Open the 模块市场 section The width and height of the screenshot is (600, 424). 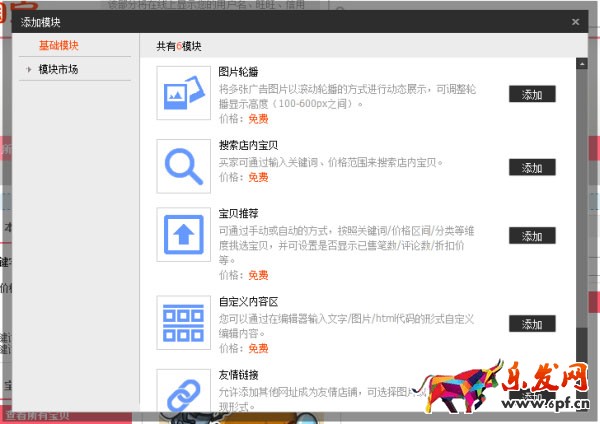tap(58, 69)
